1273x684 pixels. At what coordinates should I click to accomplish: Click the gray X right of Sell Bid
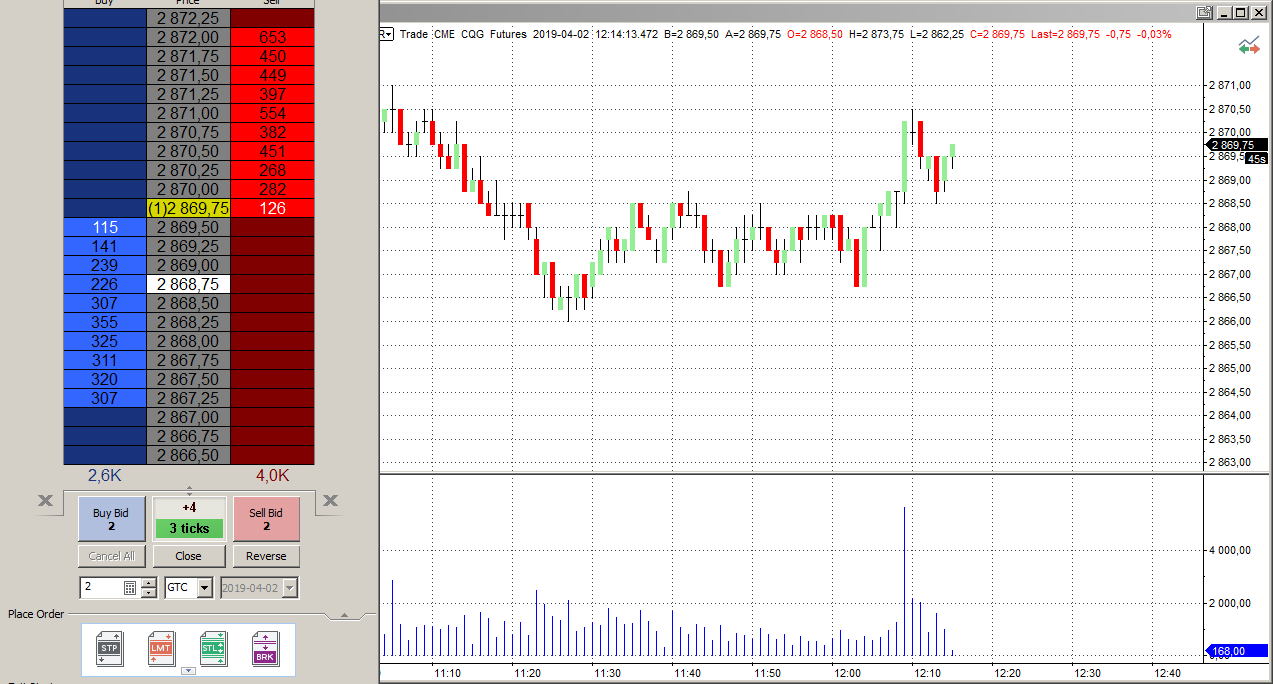click(x=331, y=501)
